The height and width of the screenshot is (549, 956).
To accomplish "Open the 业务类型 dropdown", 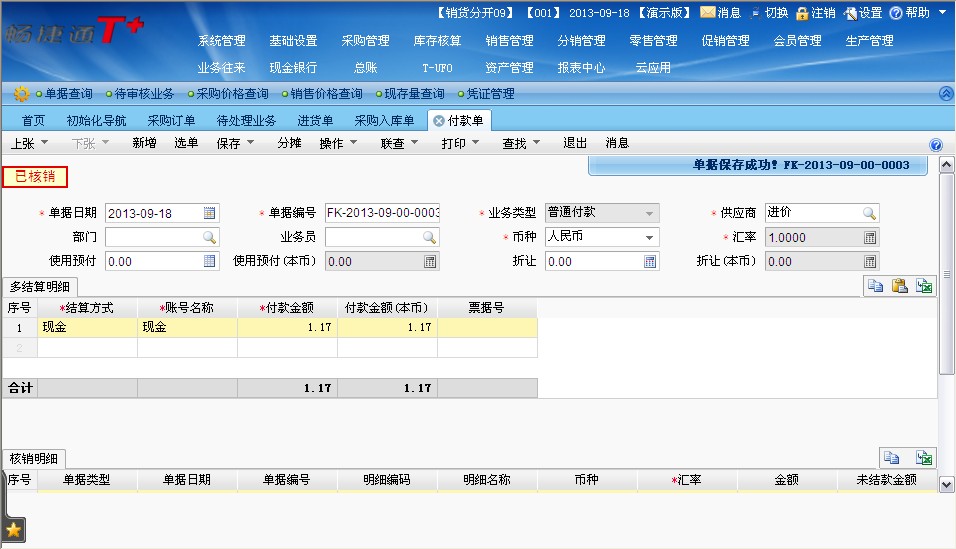I will point(649,214).
